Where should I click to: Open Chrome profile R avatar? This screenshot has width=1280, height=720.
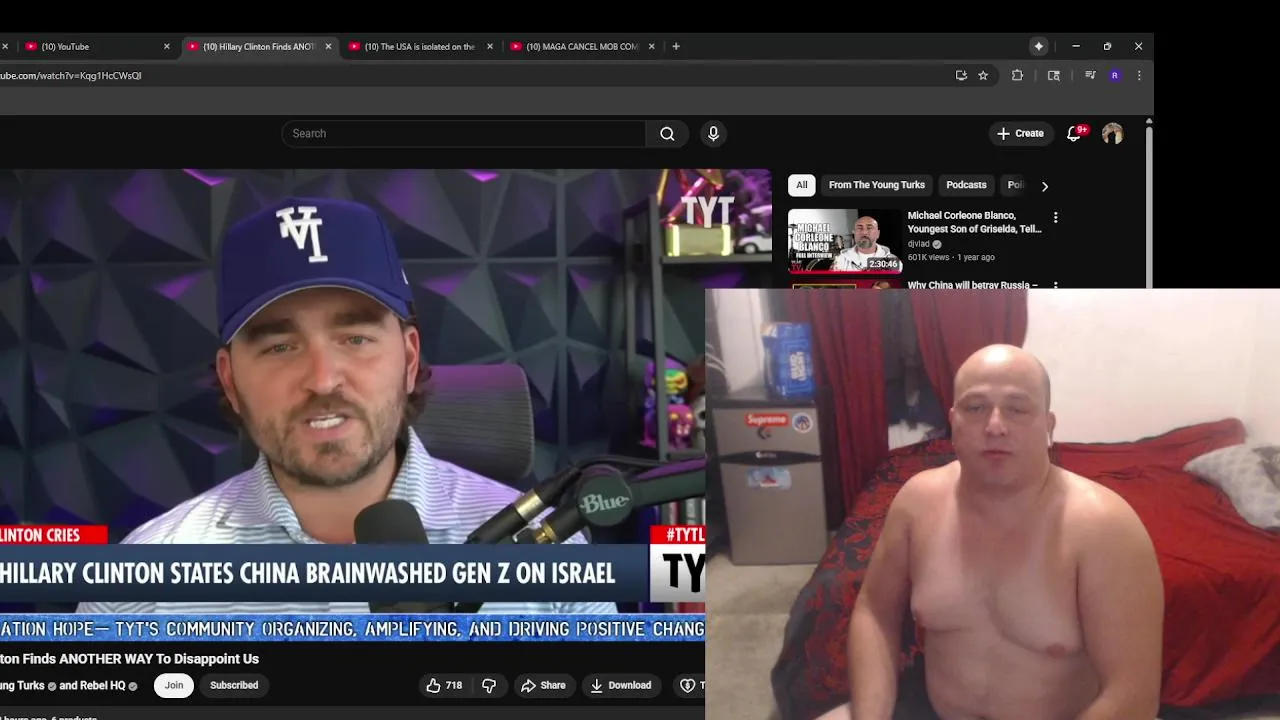pos(1114,75)
